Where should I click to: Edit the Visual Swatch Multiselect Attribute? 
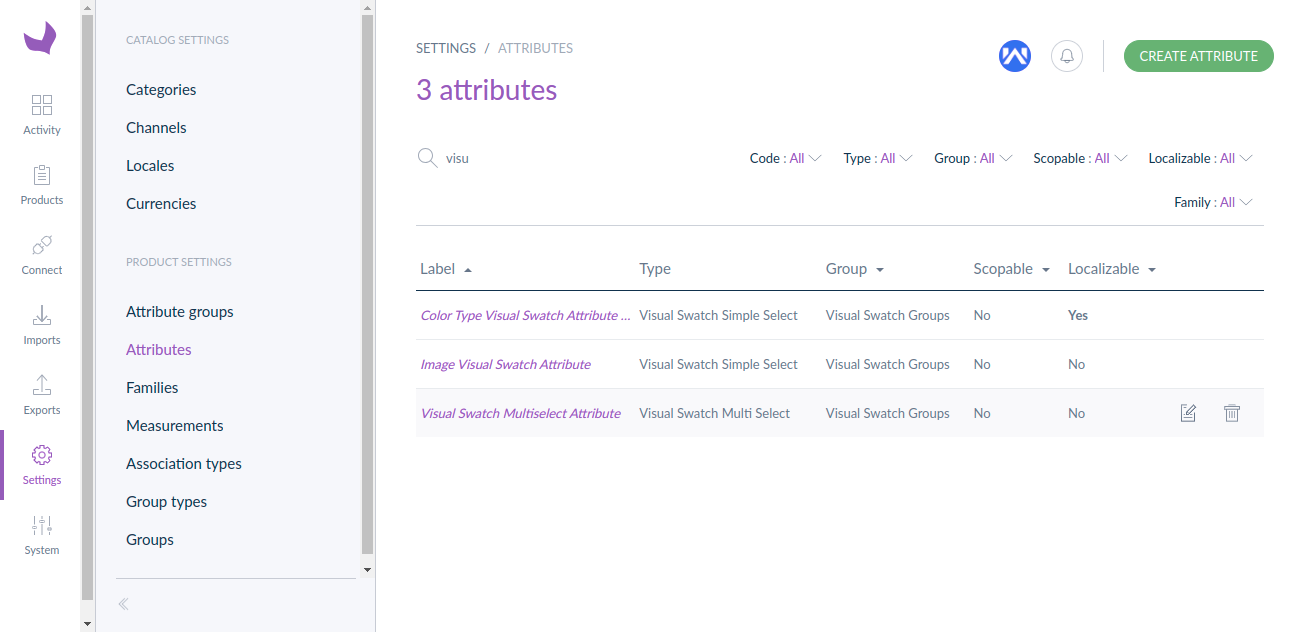pos(1188,413)
